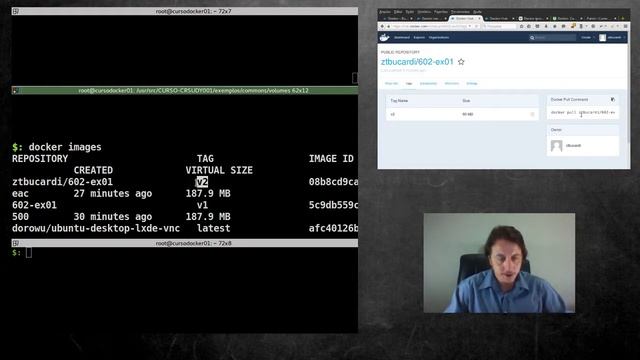Click the 'PUBLIC REPOSITORY' label in the browser
The width and height of the screenshot is (640, 360).
pos(400,52)
